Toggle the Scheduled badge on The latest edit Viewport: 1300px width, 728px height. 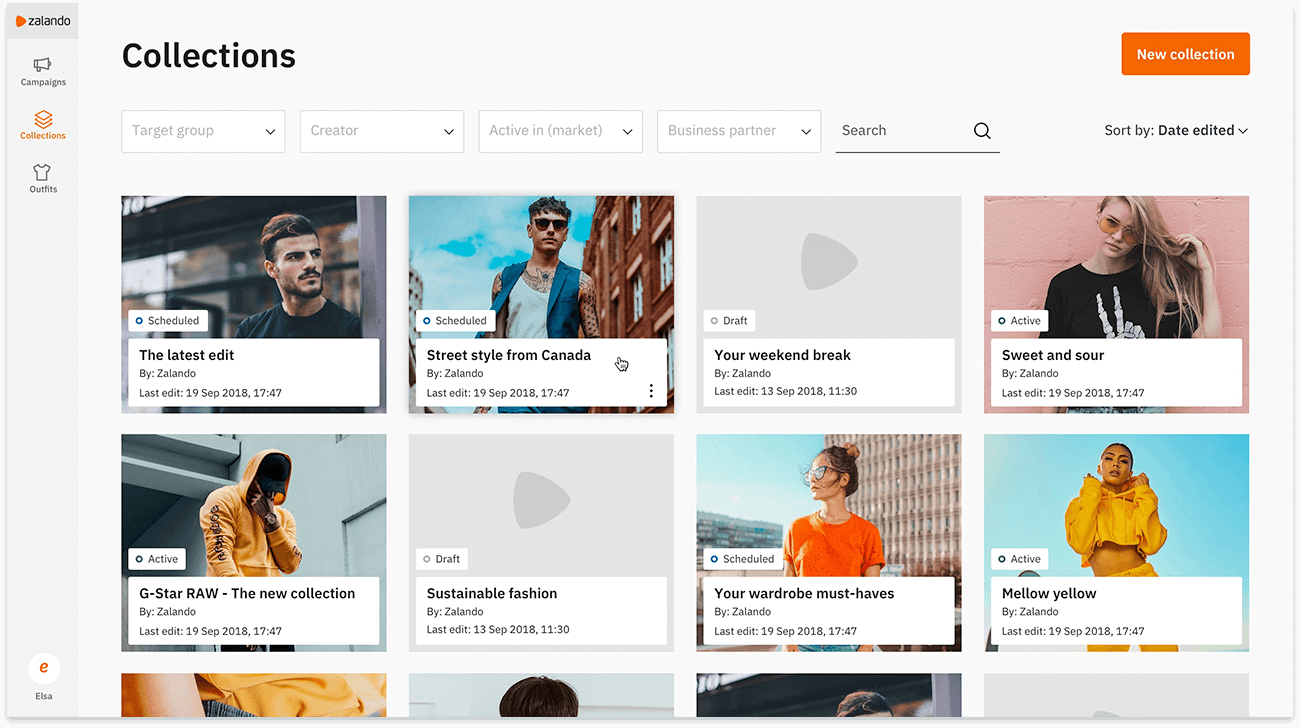point(167,320)
